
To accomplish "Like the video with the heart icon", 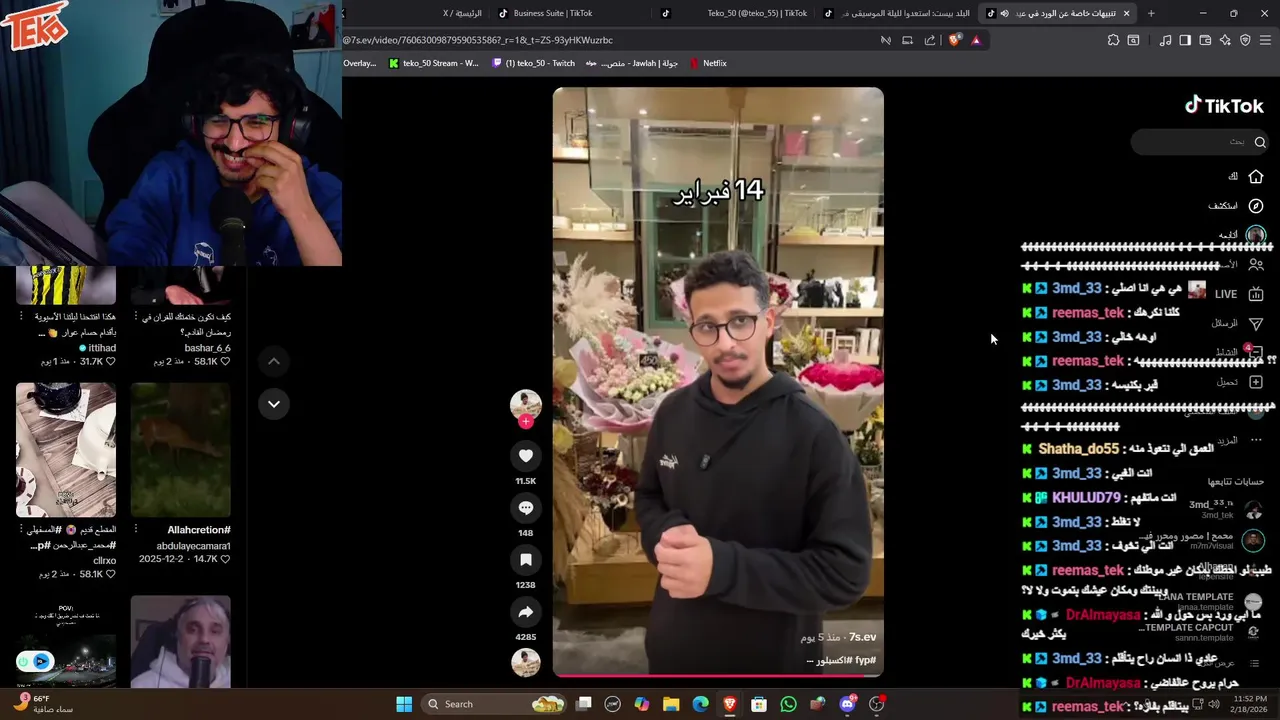I will 526,456.
